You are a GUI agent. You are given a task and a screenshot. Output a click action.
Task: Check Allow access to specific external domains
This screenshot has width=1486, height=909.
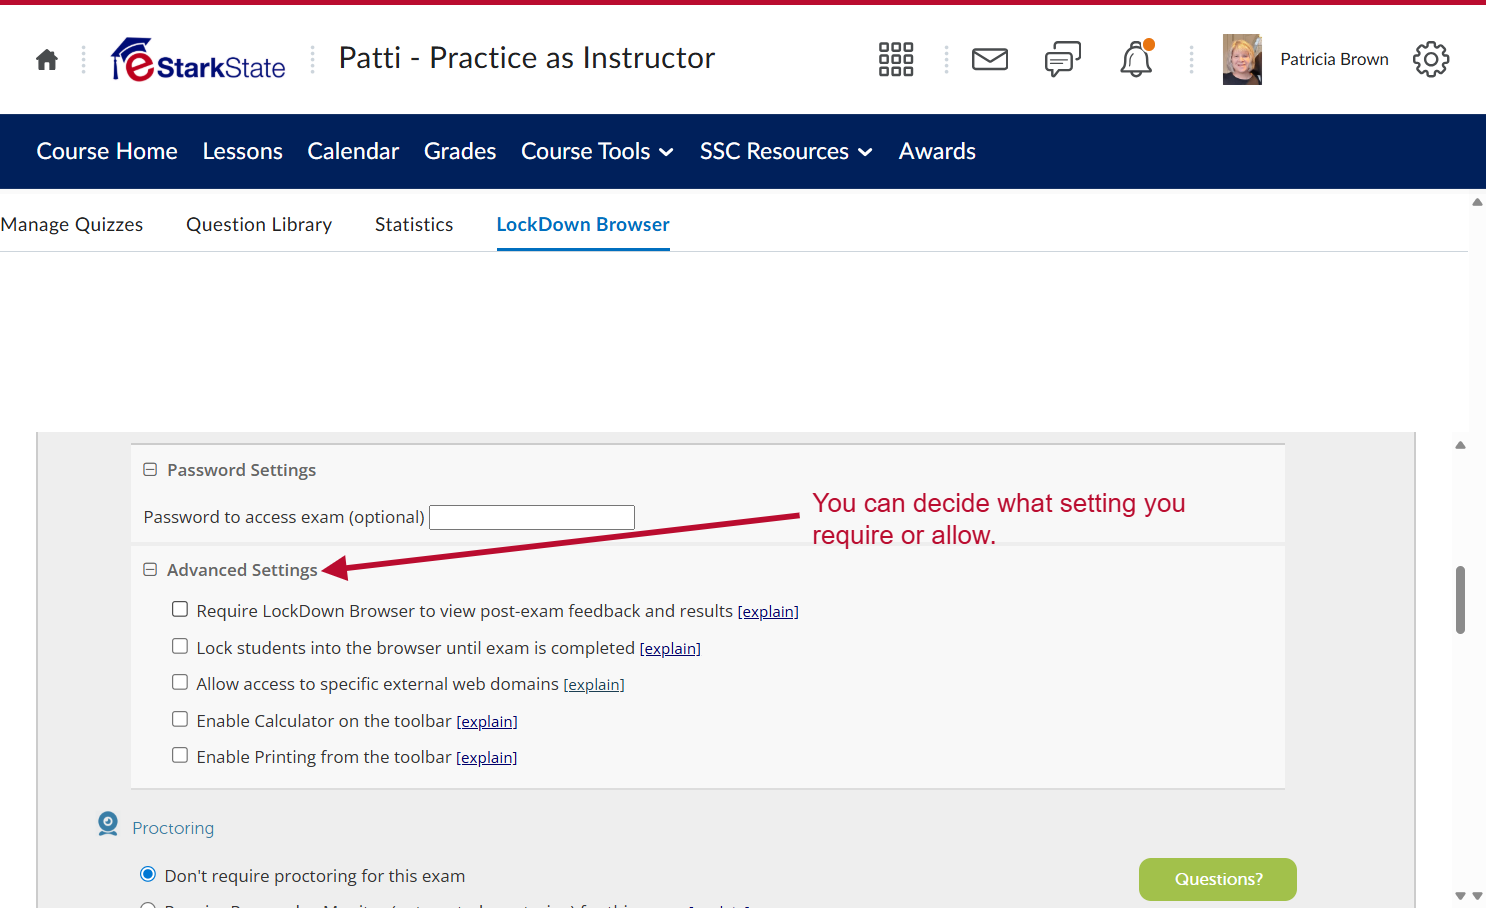(180, 682)
